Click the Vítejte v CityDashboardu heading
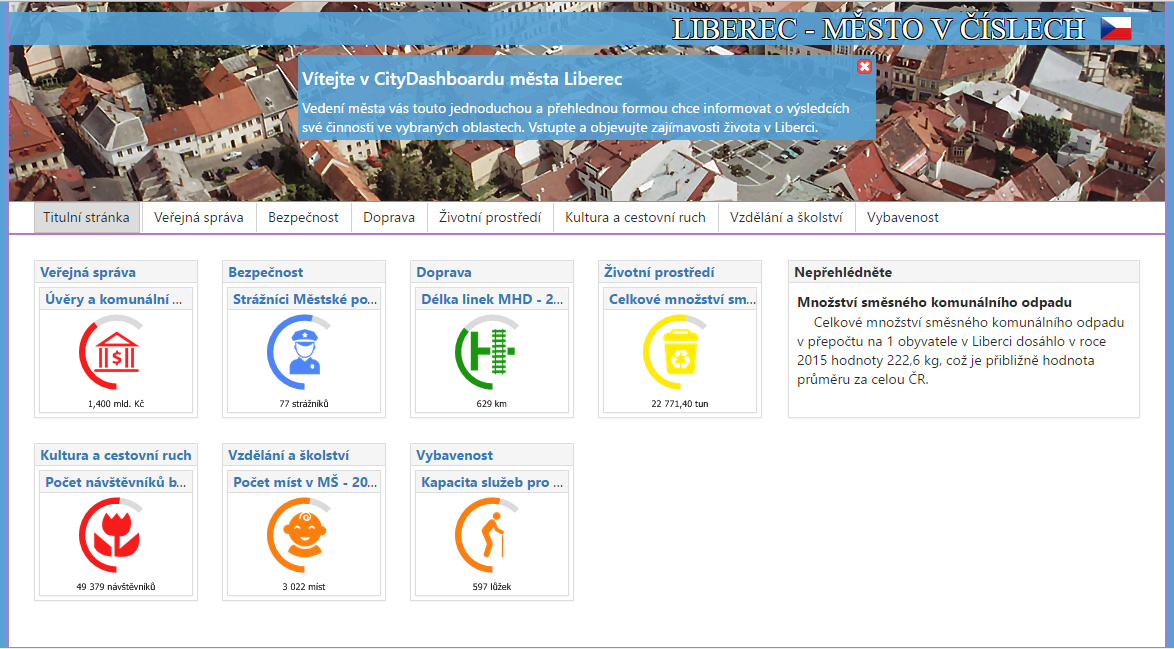 pos(462,79)
